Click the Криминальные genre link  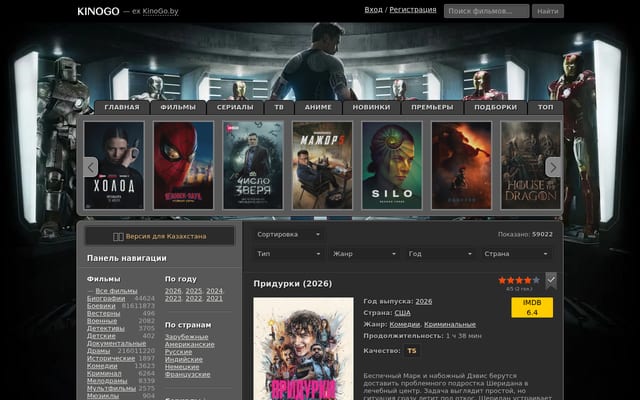(450, 324)
